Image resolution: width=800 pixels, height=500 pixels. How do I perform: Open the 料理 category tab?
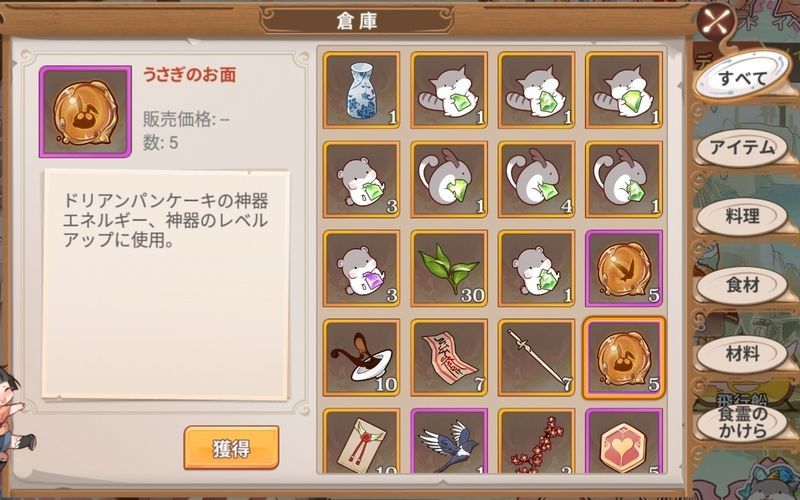tap(742, 217)
